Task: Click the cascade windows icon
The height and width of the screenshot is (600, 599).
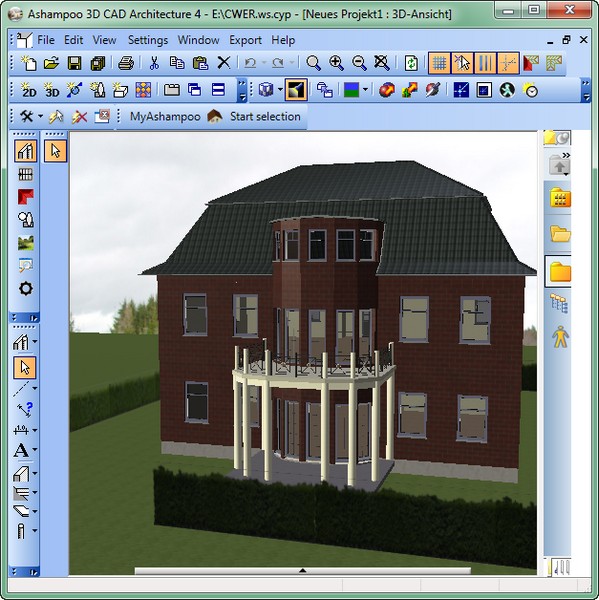Action: click(x=195, y=90)
